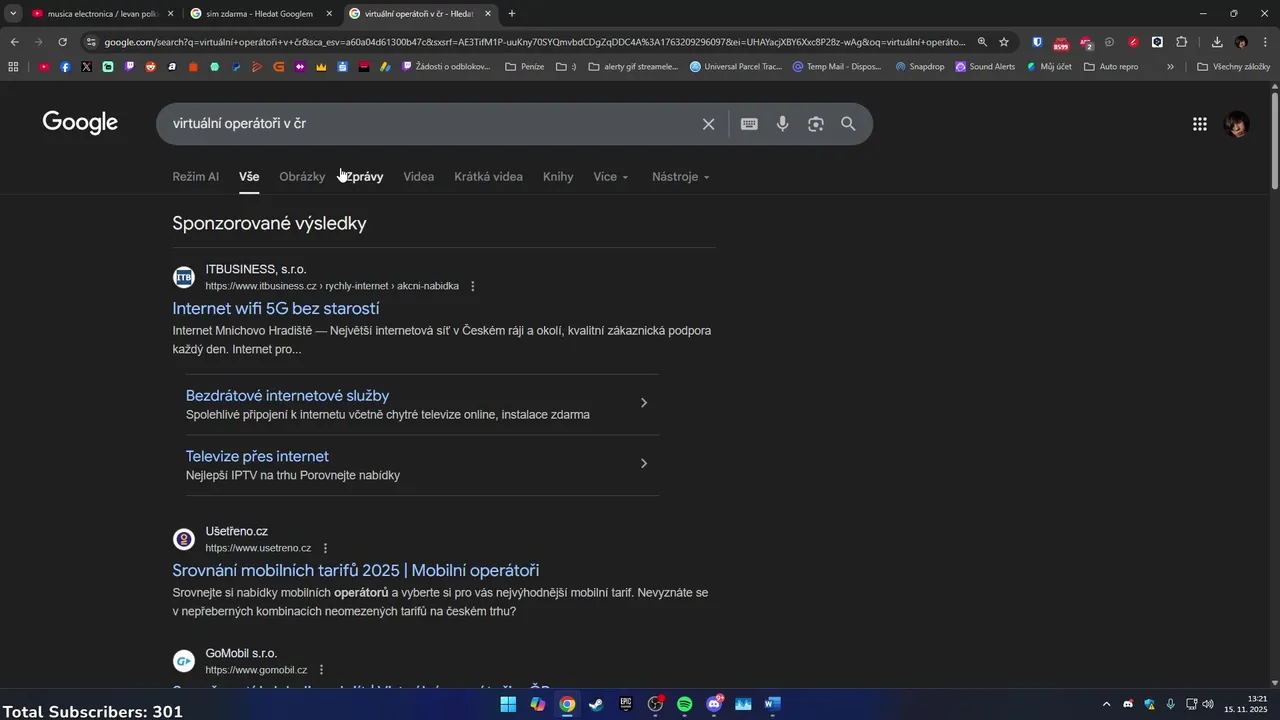Expand the Nástroje dropdown
This screenshot has height=720, width=1280.
point(681,177)
